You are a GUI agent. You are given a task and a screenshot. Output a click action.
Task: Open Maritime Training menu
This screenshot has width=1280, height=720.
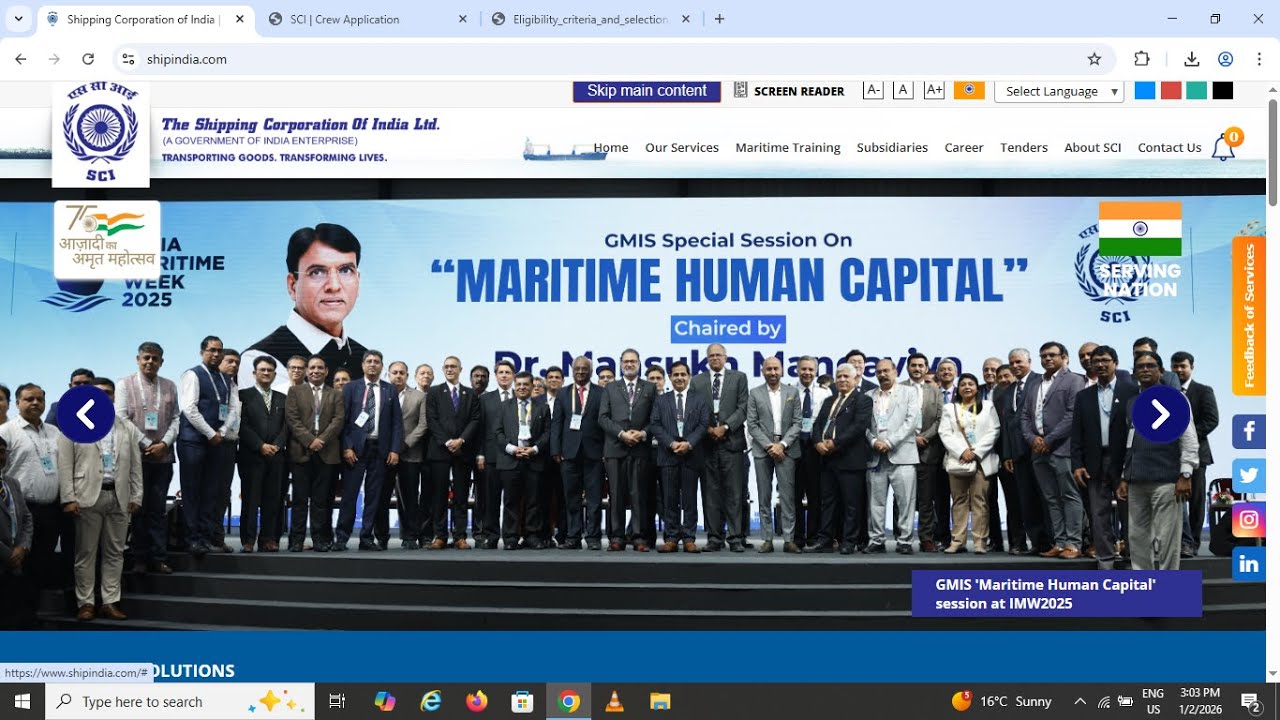point(788,147)
